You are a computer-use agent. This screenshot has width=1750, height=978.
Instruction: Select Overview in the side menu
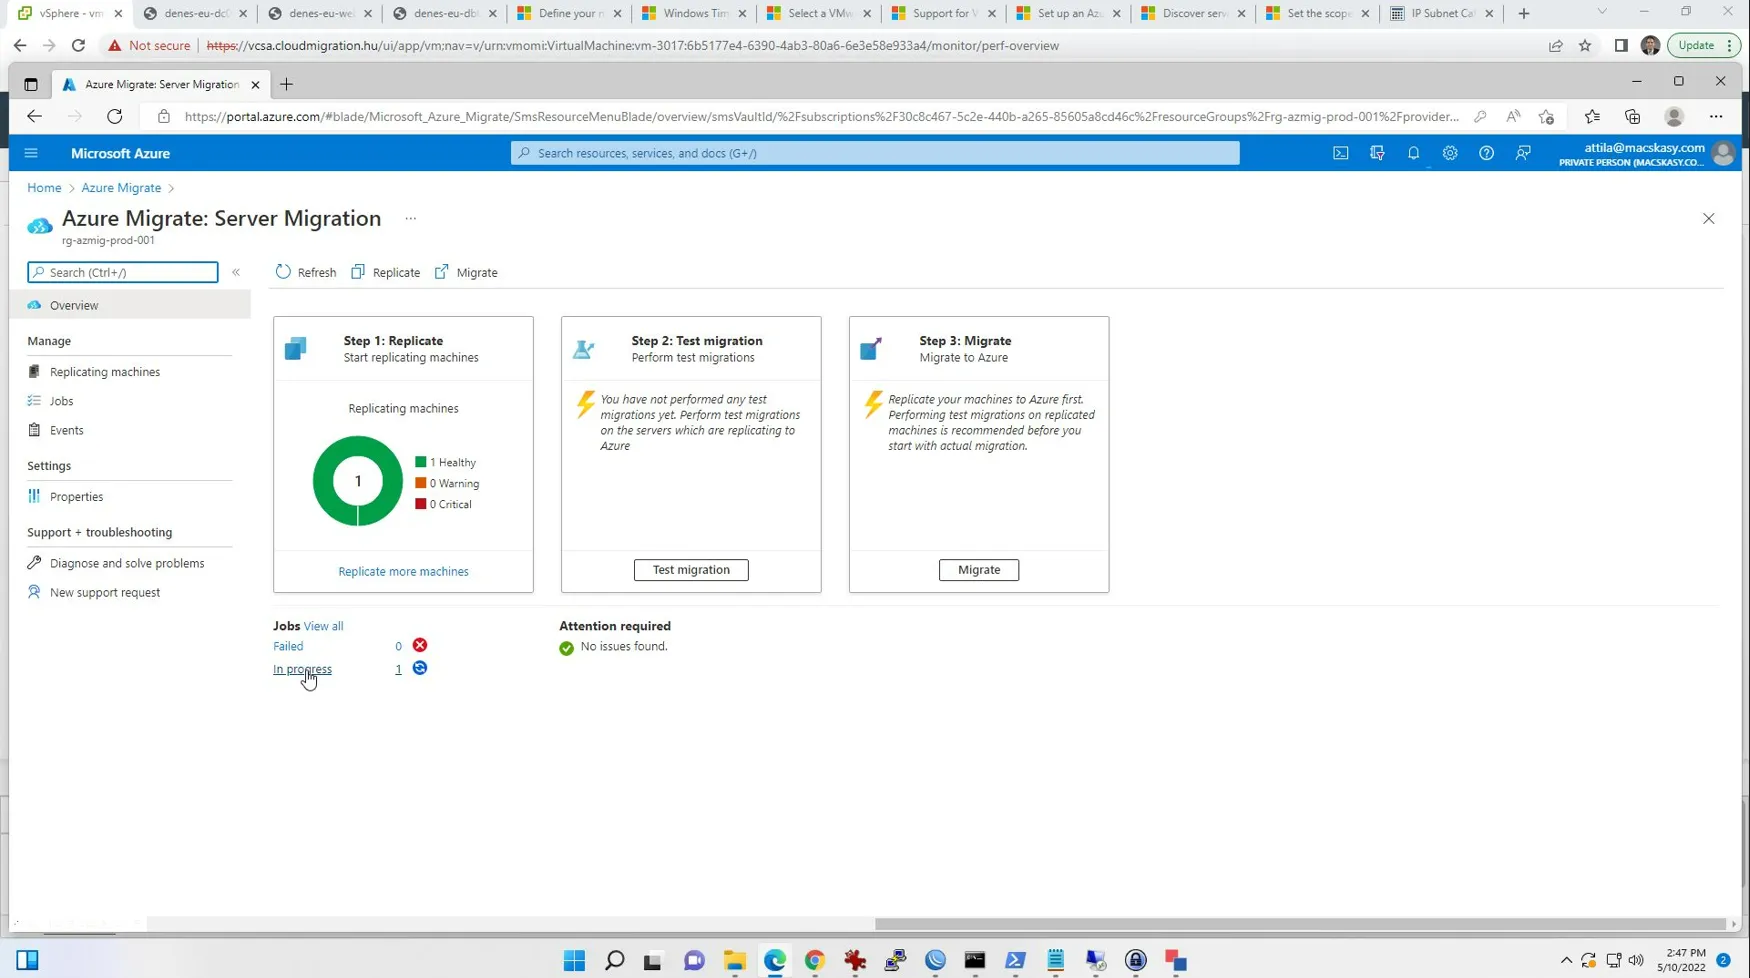tap(130, 305)
